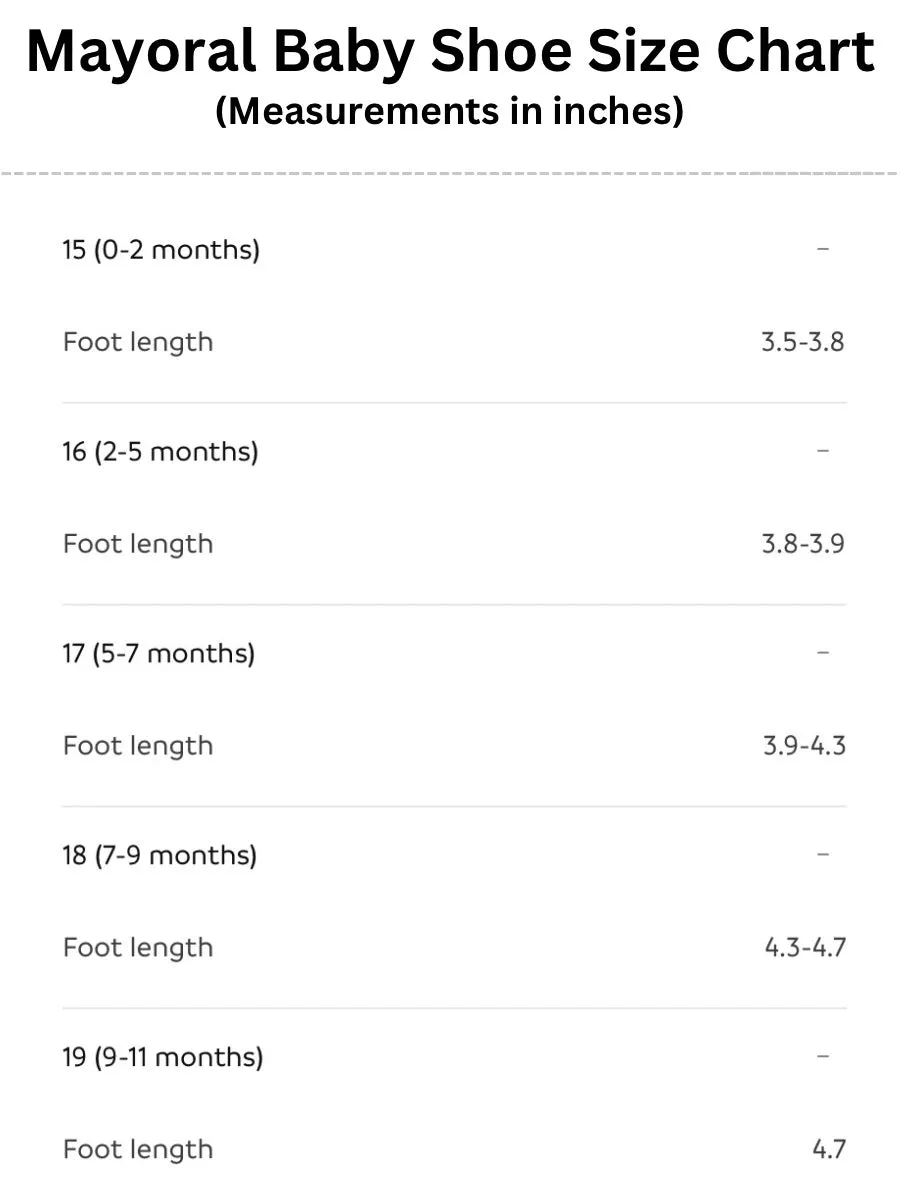Click the dash beside 19 (9-11 months)

(x=823, y=1057)
